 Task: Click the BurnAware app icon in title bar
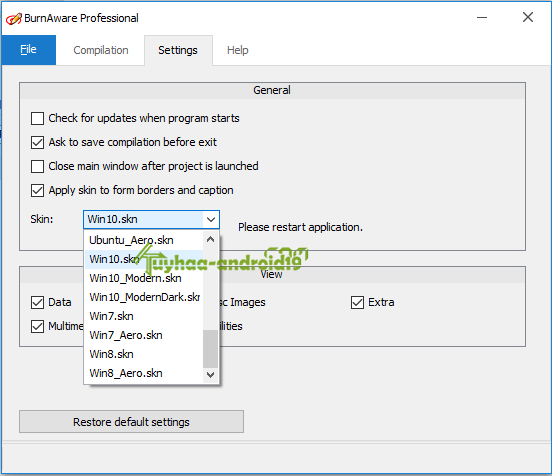coord(14,18)
